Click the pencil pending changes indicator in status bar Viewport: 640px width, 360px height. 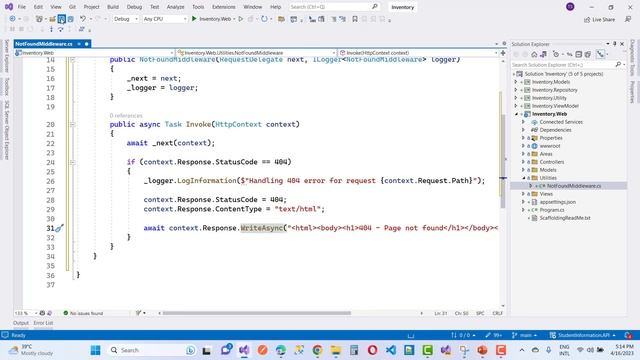(493, 335)
